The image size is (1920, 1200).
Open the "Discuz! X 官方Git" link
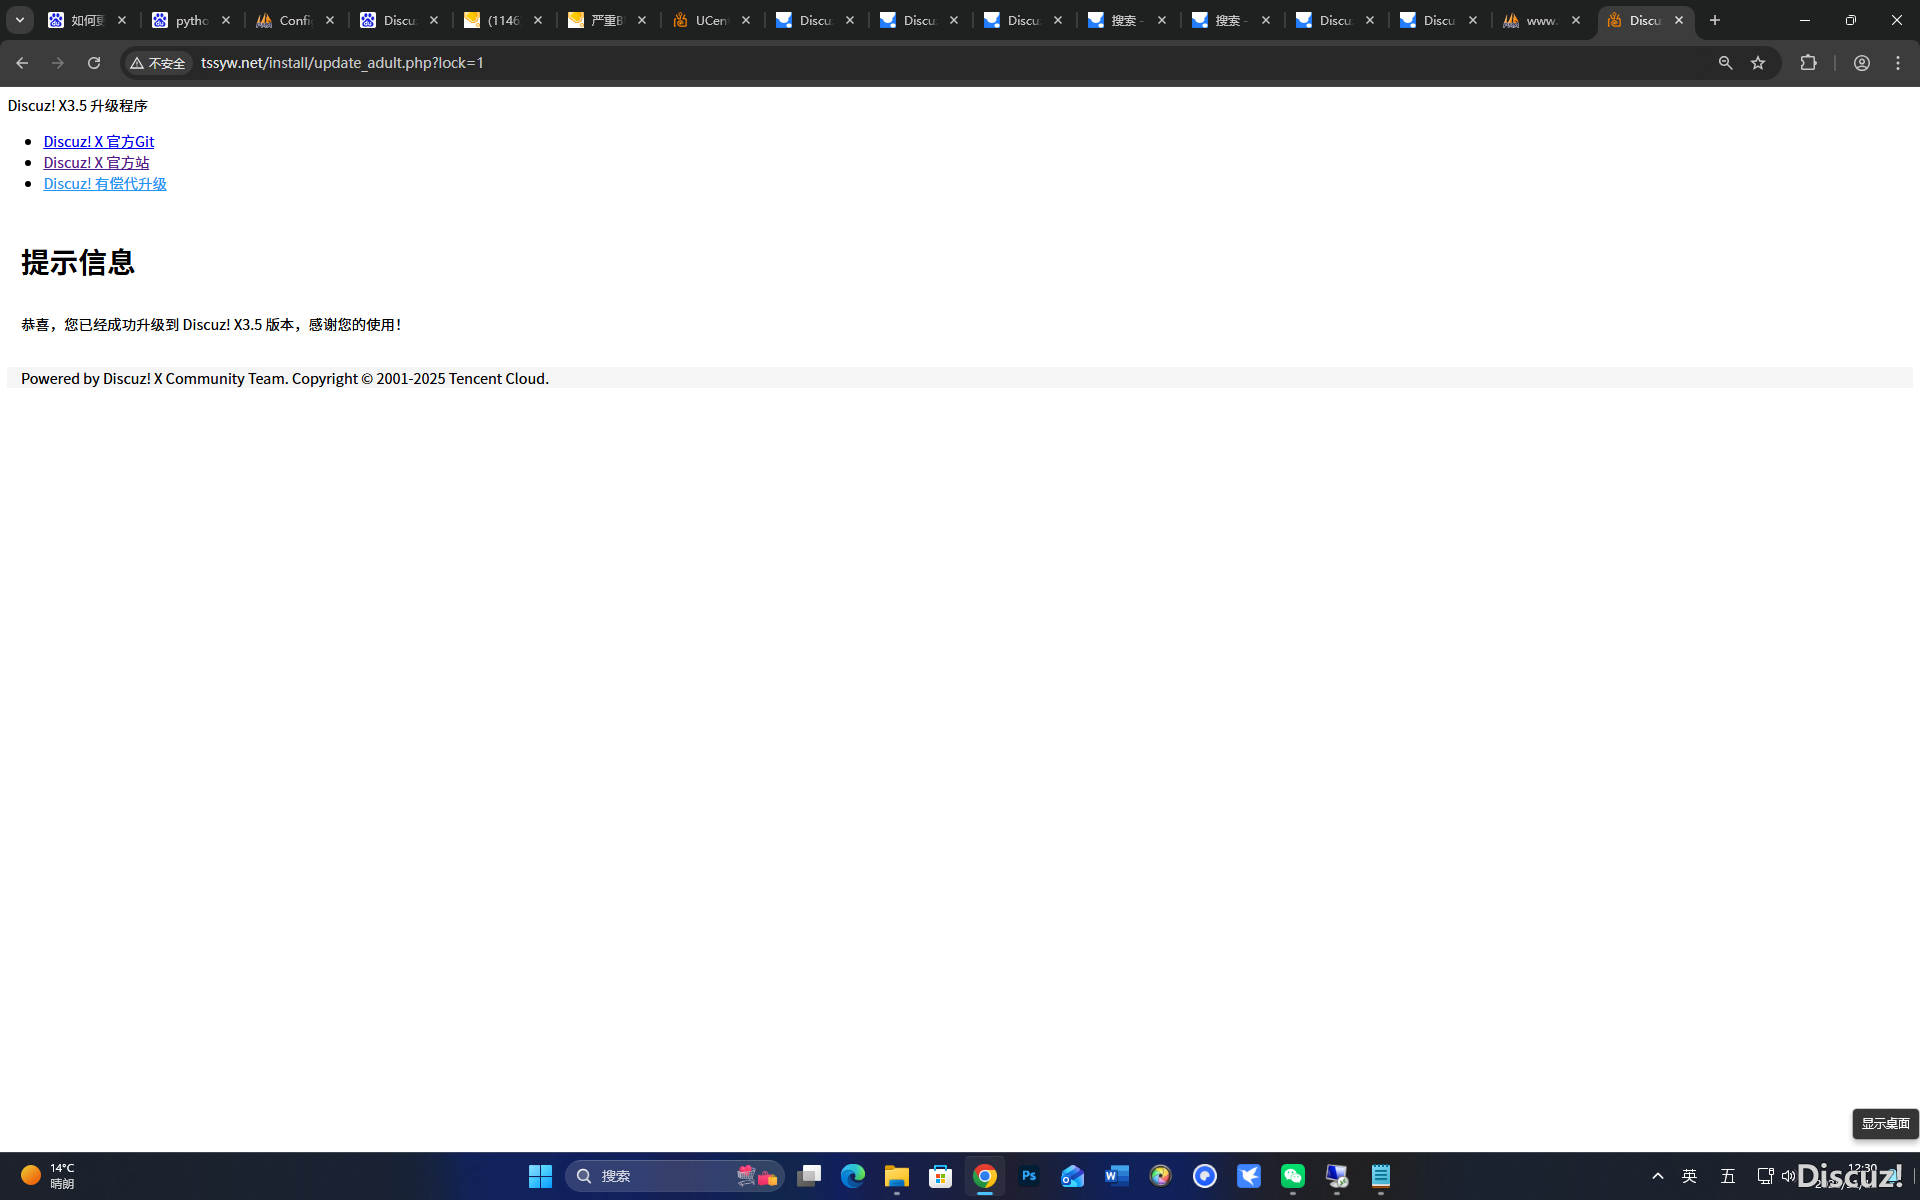coord(98,141)
